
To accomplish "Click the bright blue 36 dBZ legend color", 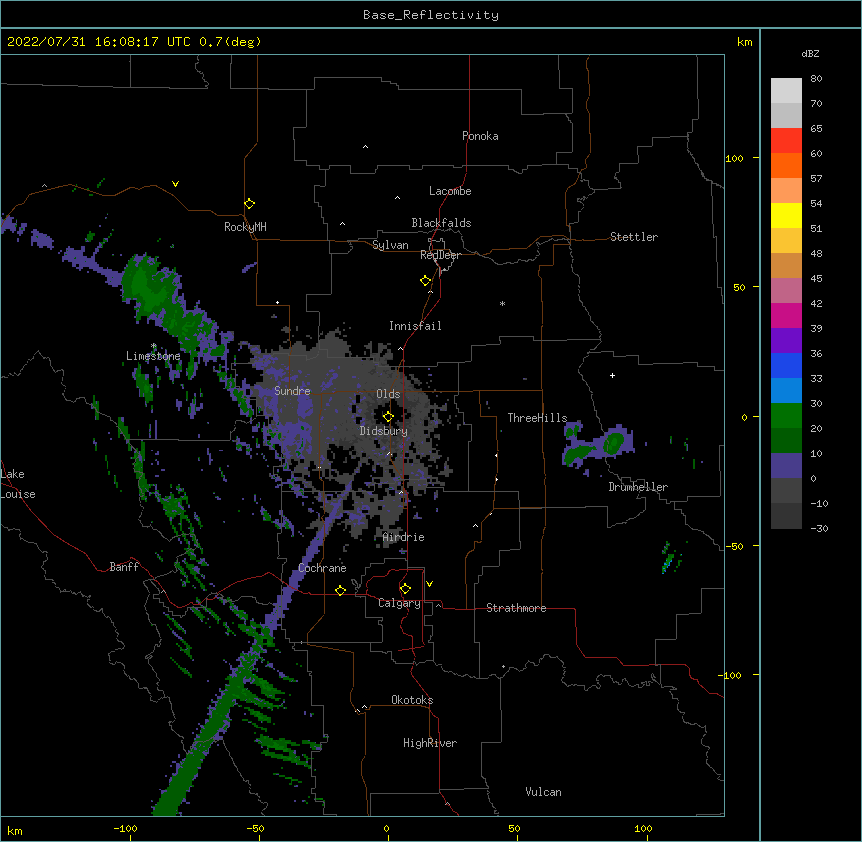I will tap(786, 365).
